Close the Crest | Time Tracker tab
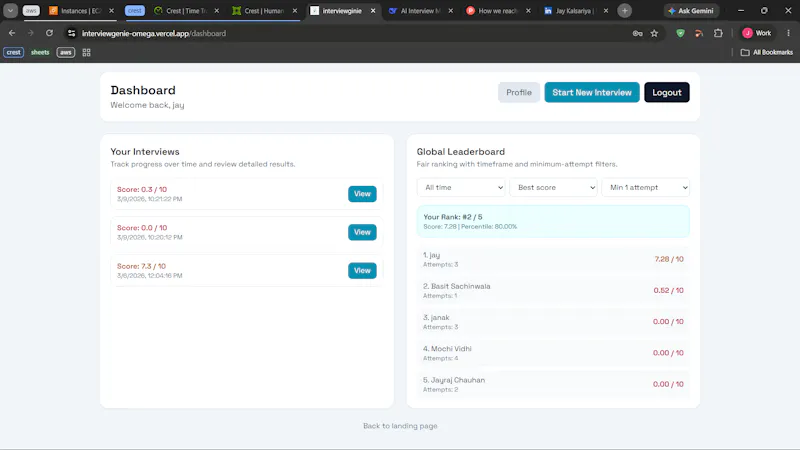800x450 pixels. pyautogui.click(x=216, y=11)
